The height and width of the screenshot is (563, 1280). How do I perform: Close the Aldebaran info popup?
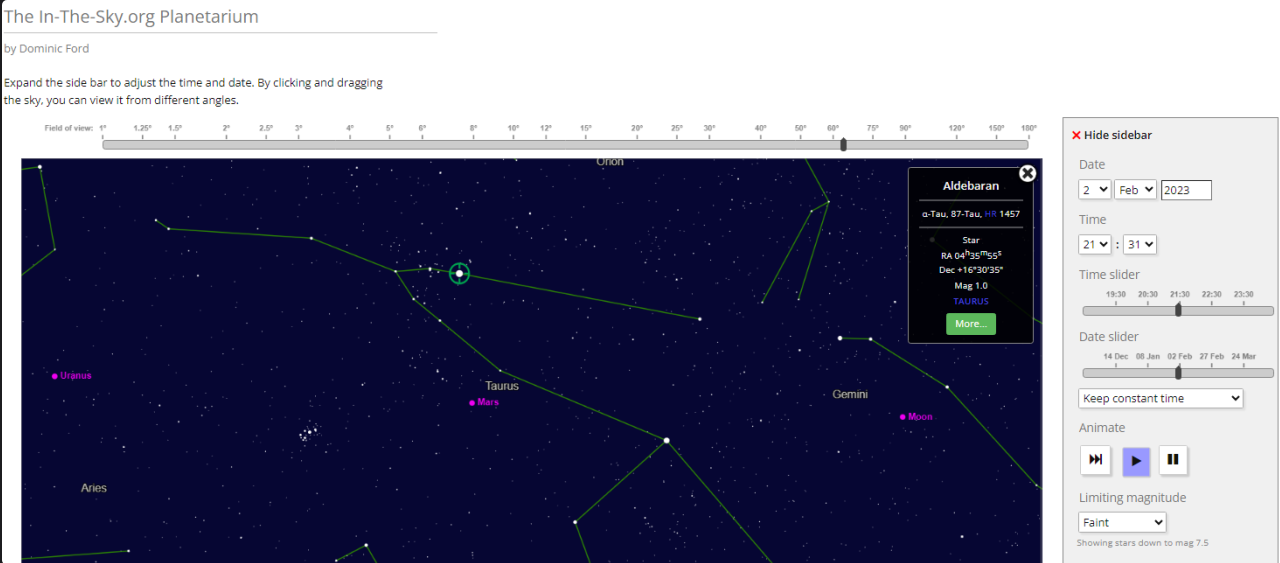pos(1027,173)
